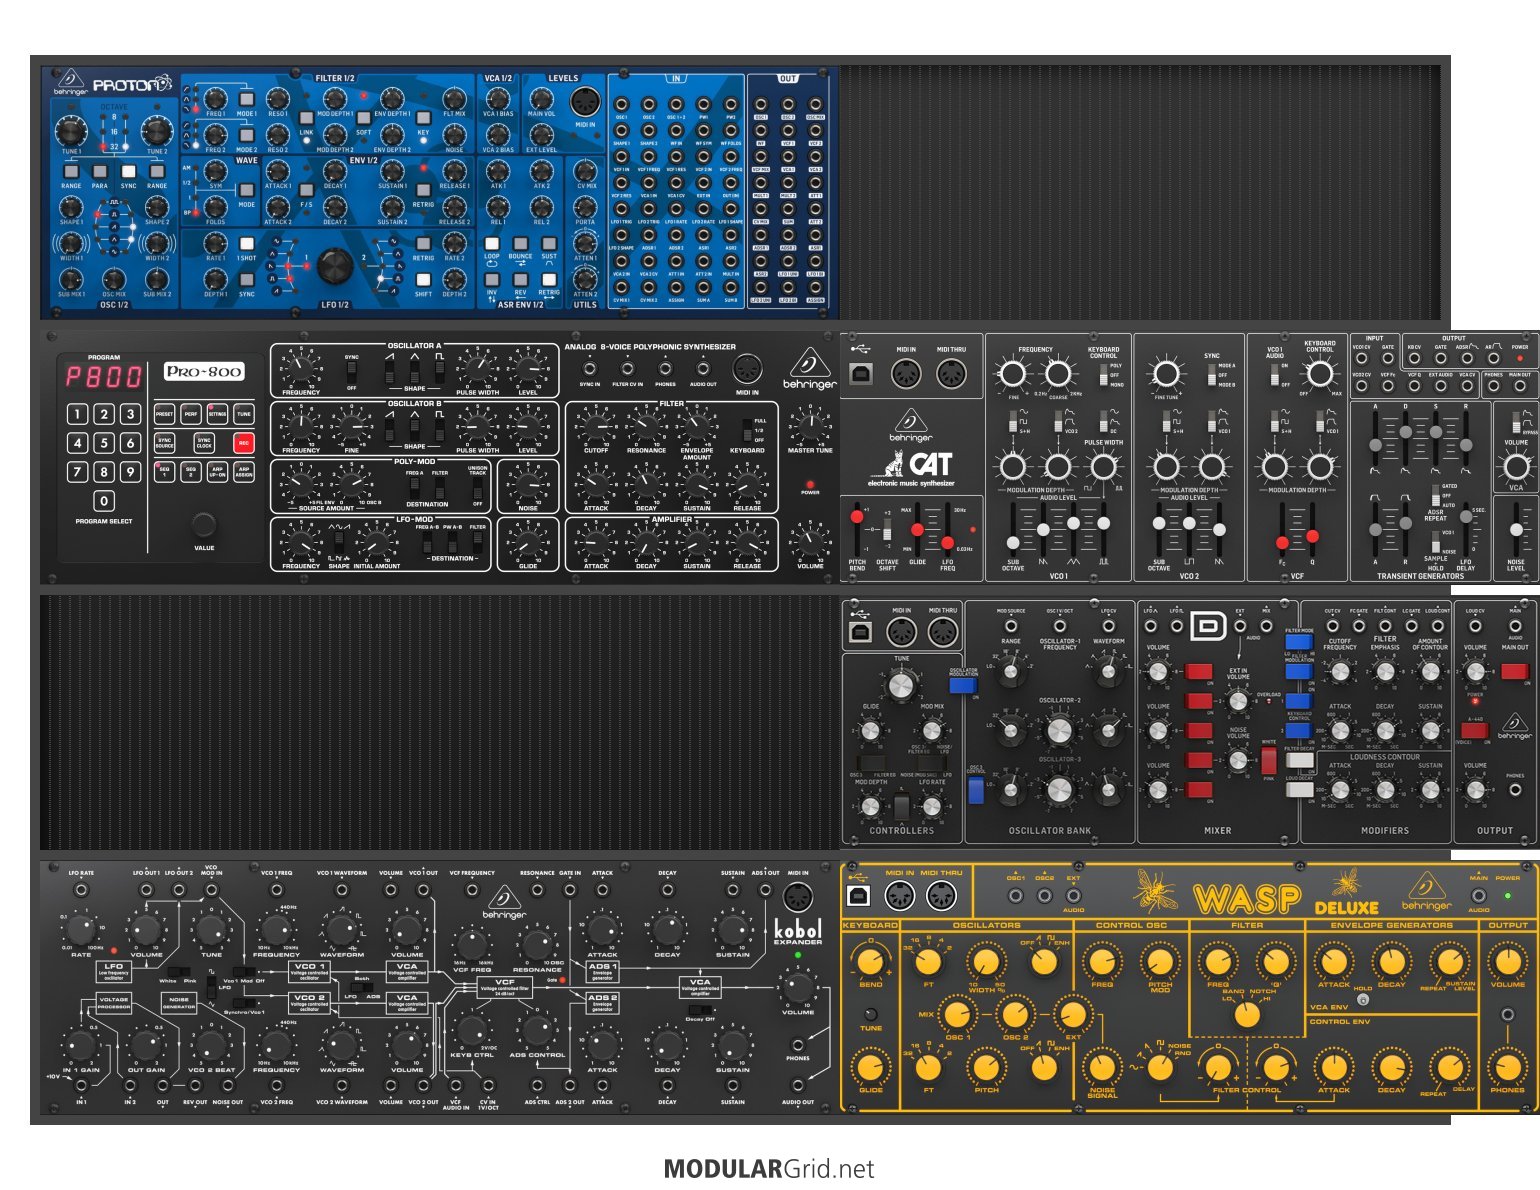The width and height of the screenshot is (1540, 1190).
Task: Click the CAT MAIN OUT jack
Action: coord(1520,385)
